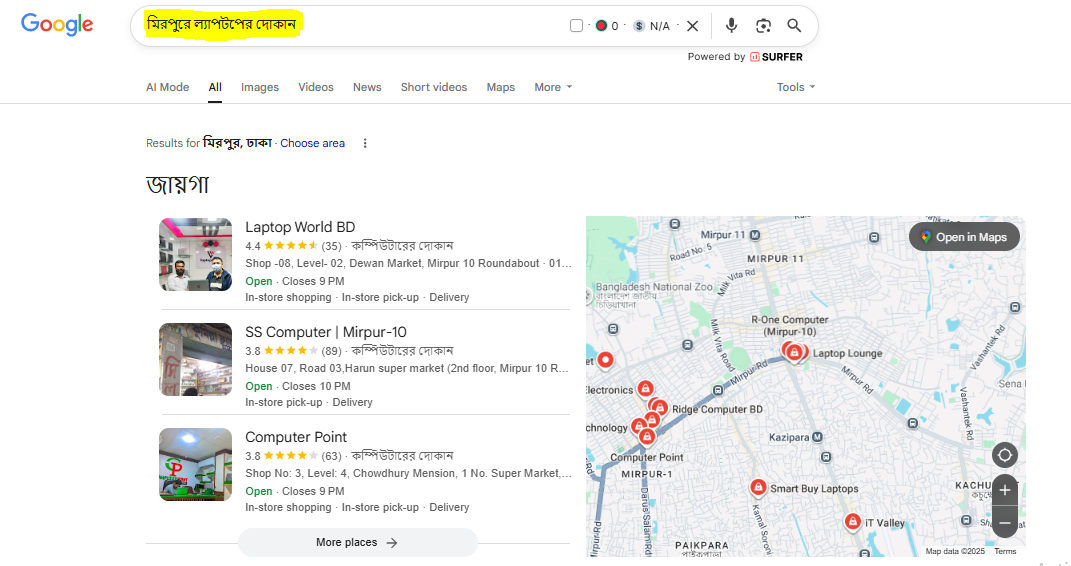
Task: Zoom in on the map
Action: (x=1005, y=490)
